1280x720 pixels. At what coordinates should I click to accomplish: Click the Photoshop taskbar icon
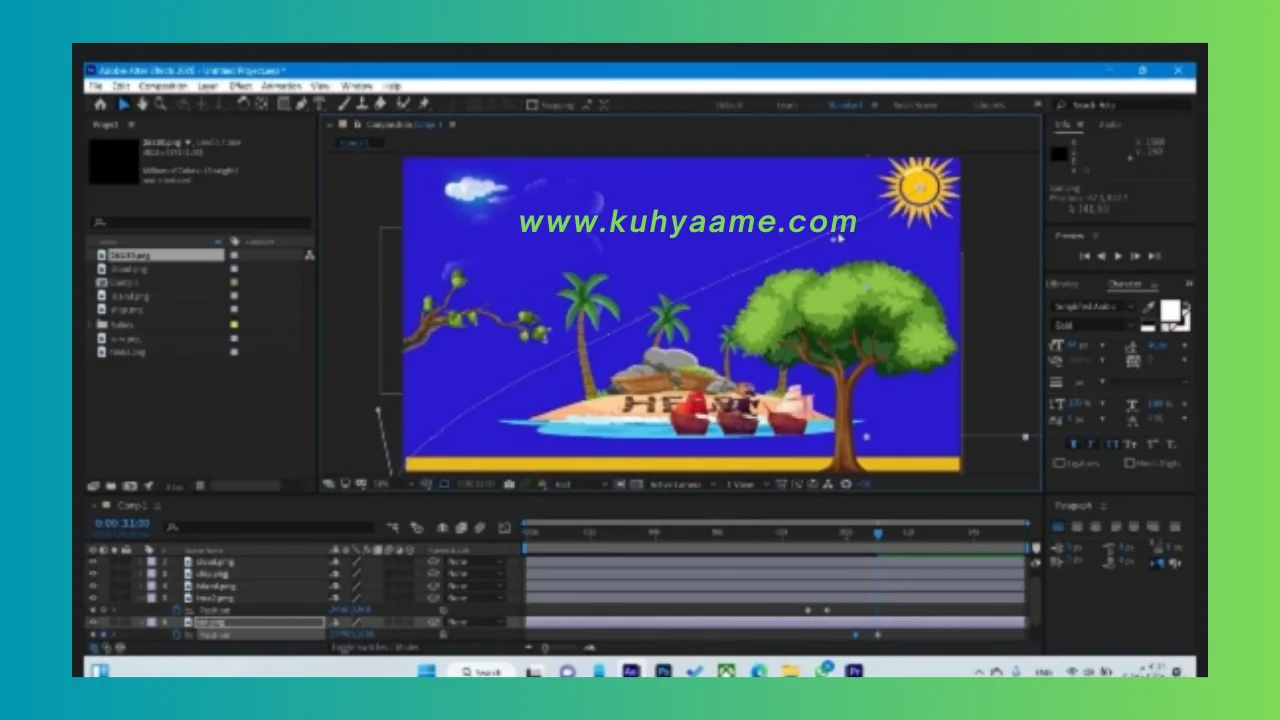coord(662,671)
